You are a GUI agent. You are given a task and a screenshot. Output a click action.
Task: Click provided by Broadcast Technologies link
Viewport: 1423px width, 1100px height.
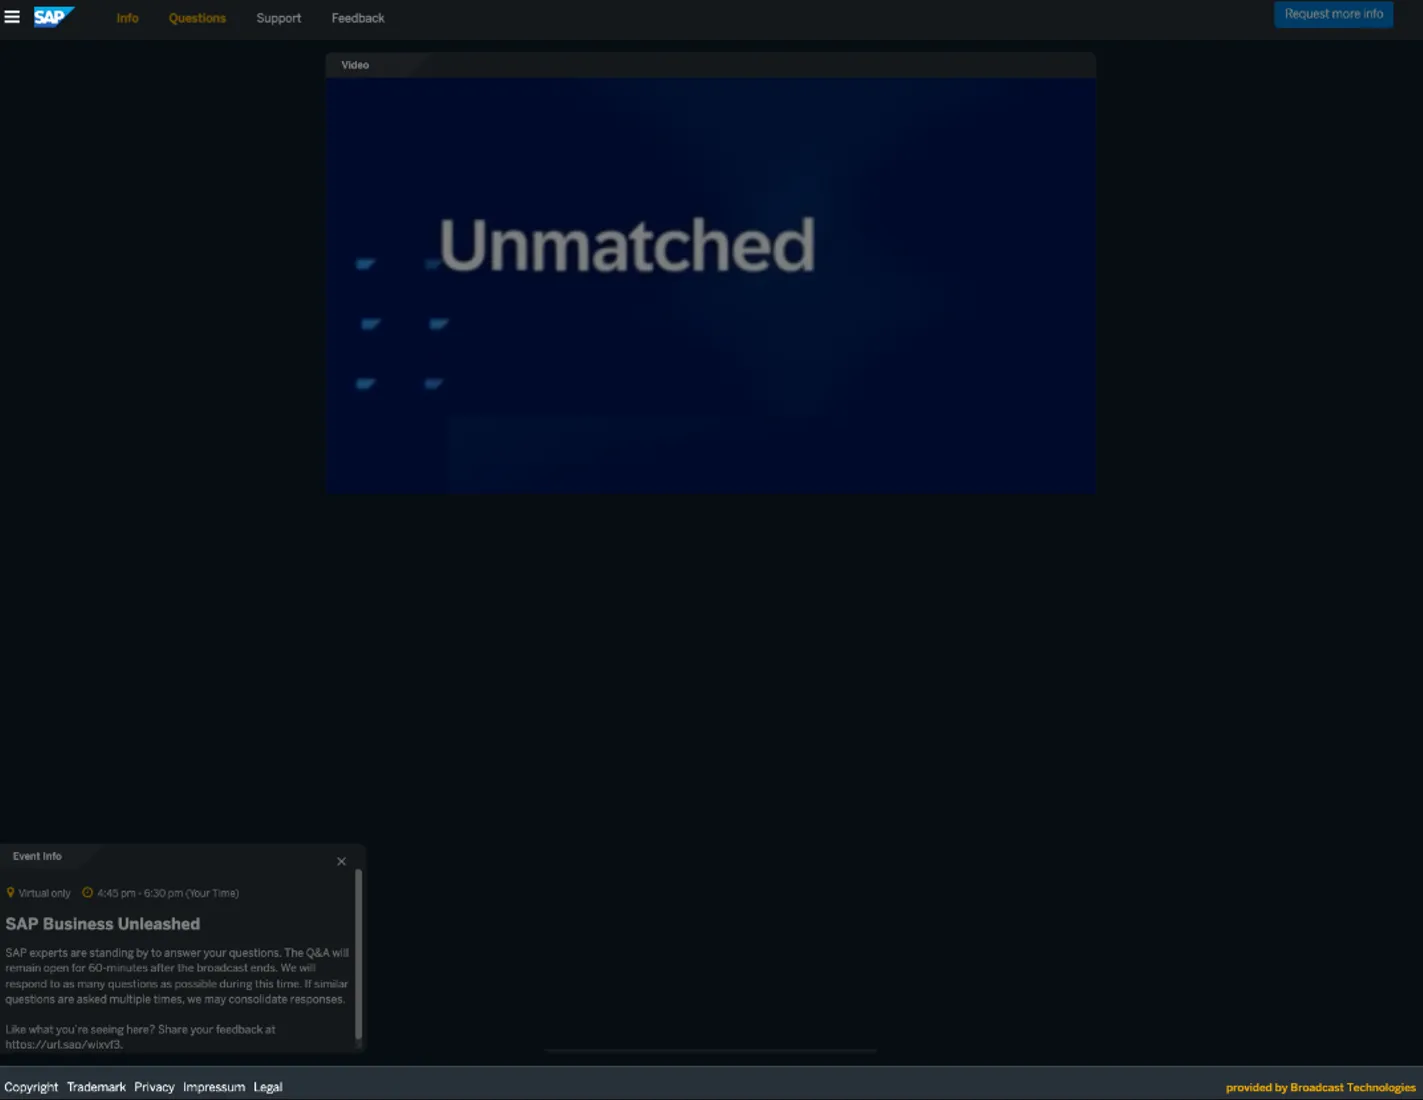1320,1087
